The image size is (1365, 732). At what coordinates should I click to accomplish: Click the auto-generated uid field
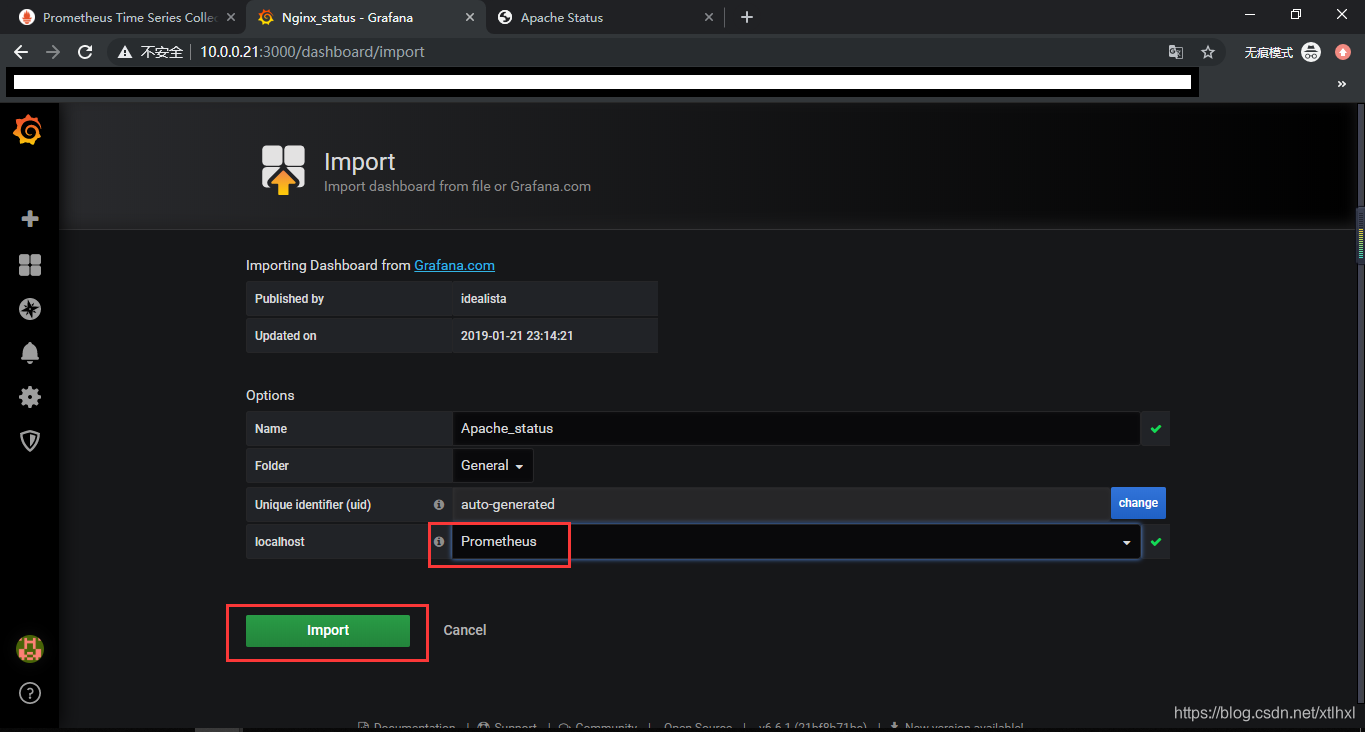[781, 504]
